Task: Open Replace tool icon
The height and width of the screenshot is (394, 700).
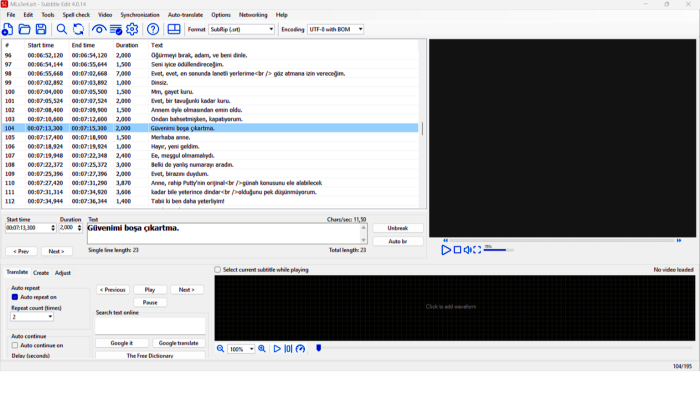Action: click(x=79, y=29)
